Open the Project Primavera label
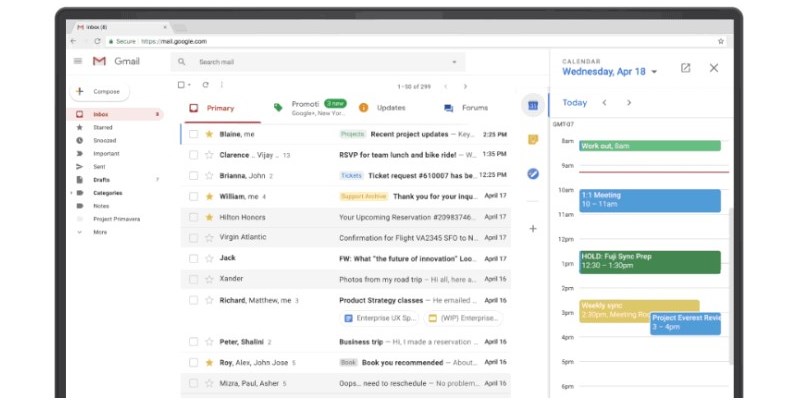Screen dimensions: 800x400 coord(116,219)
